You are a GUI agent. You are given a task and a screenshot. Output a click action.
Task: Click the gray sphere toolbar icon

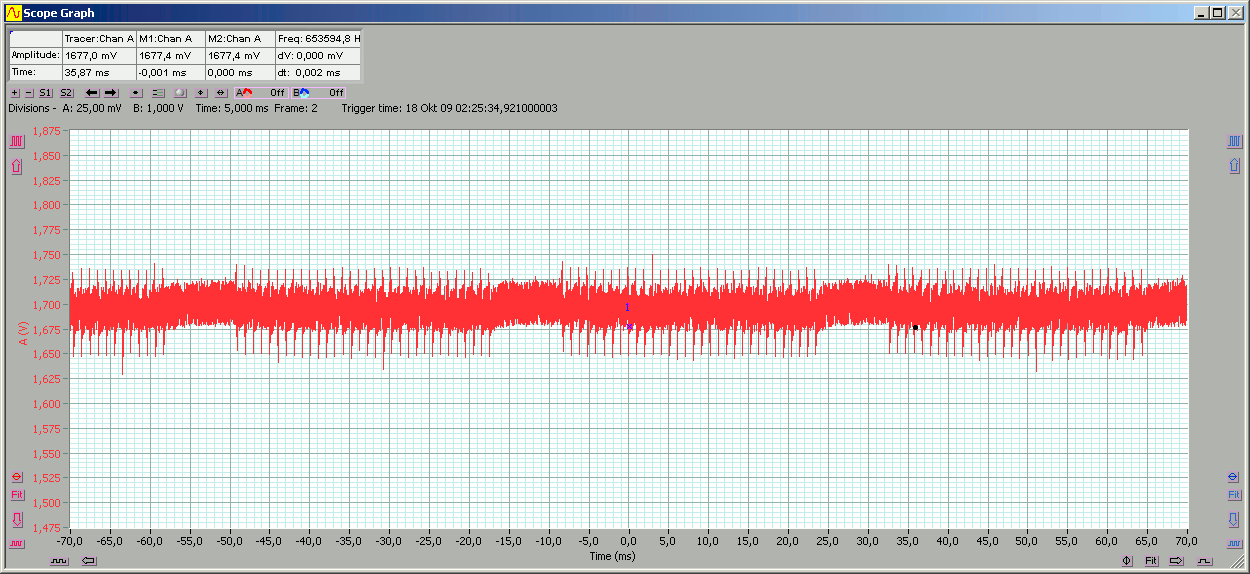point(180,92)
